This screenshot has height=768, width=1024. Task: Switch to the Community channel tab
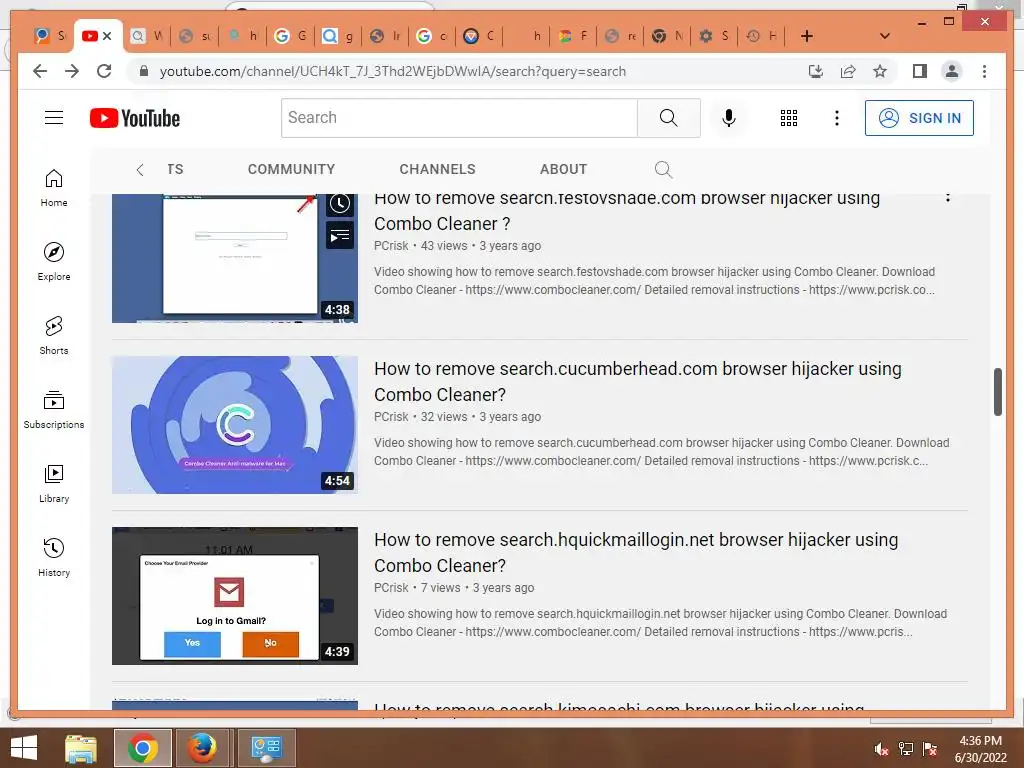[x=291, y=169]
